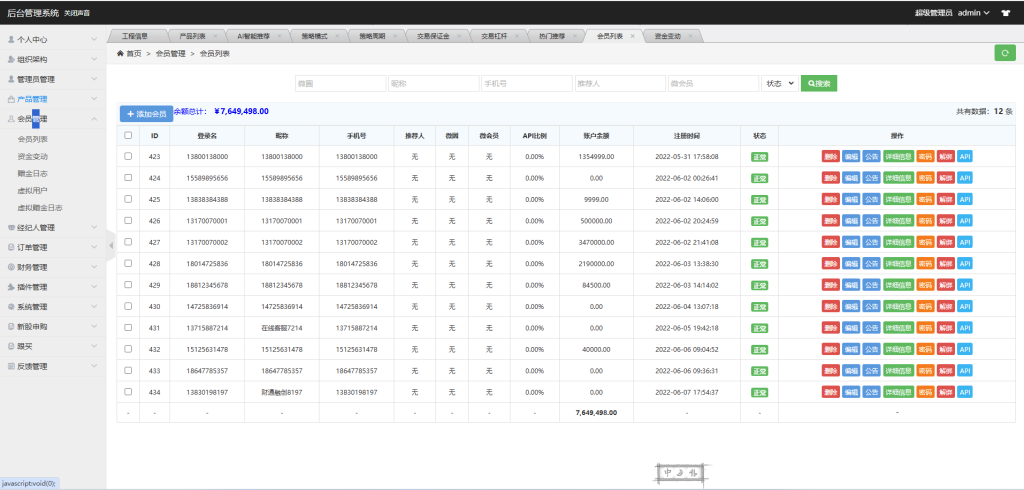Image resolution: width=1024 pixels, height=490 pixels.
Task: Switch to the 产品列表 tab
Action: click(x=194, y=36)
